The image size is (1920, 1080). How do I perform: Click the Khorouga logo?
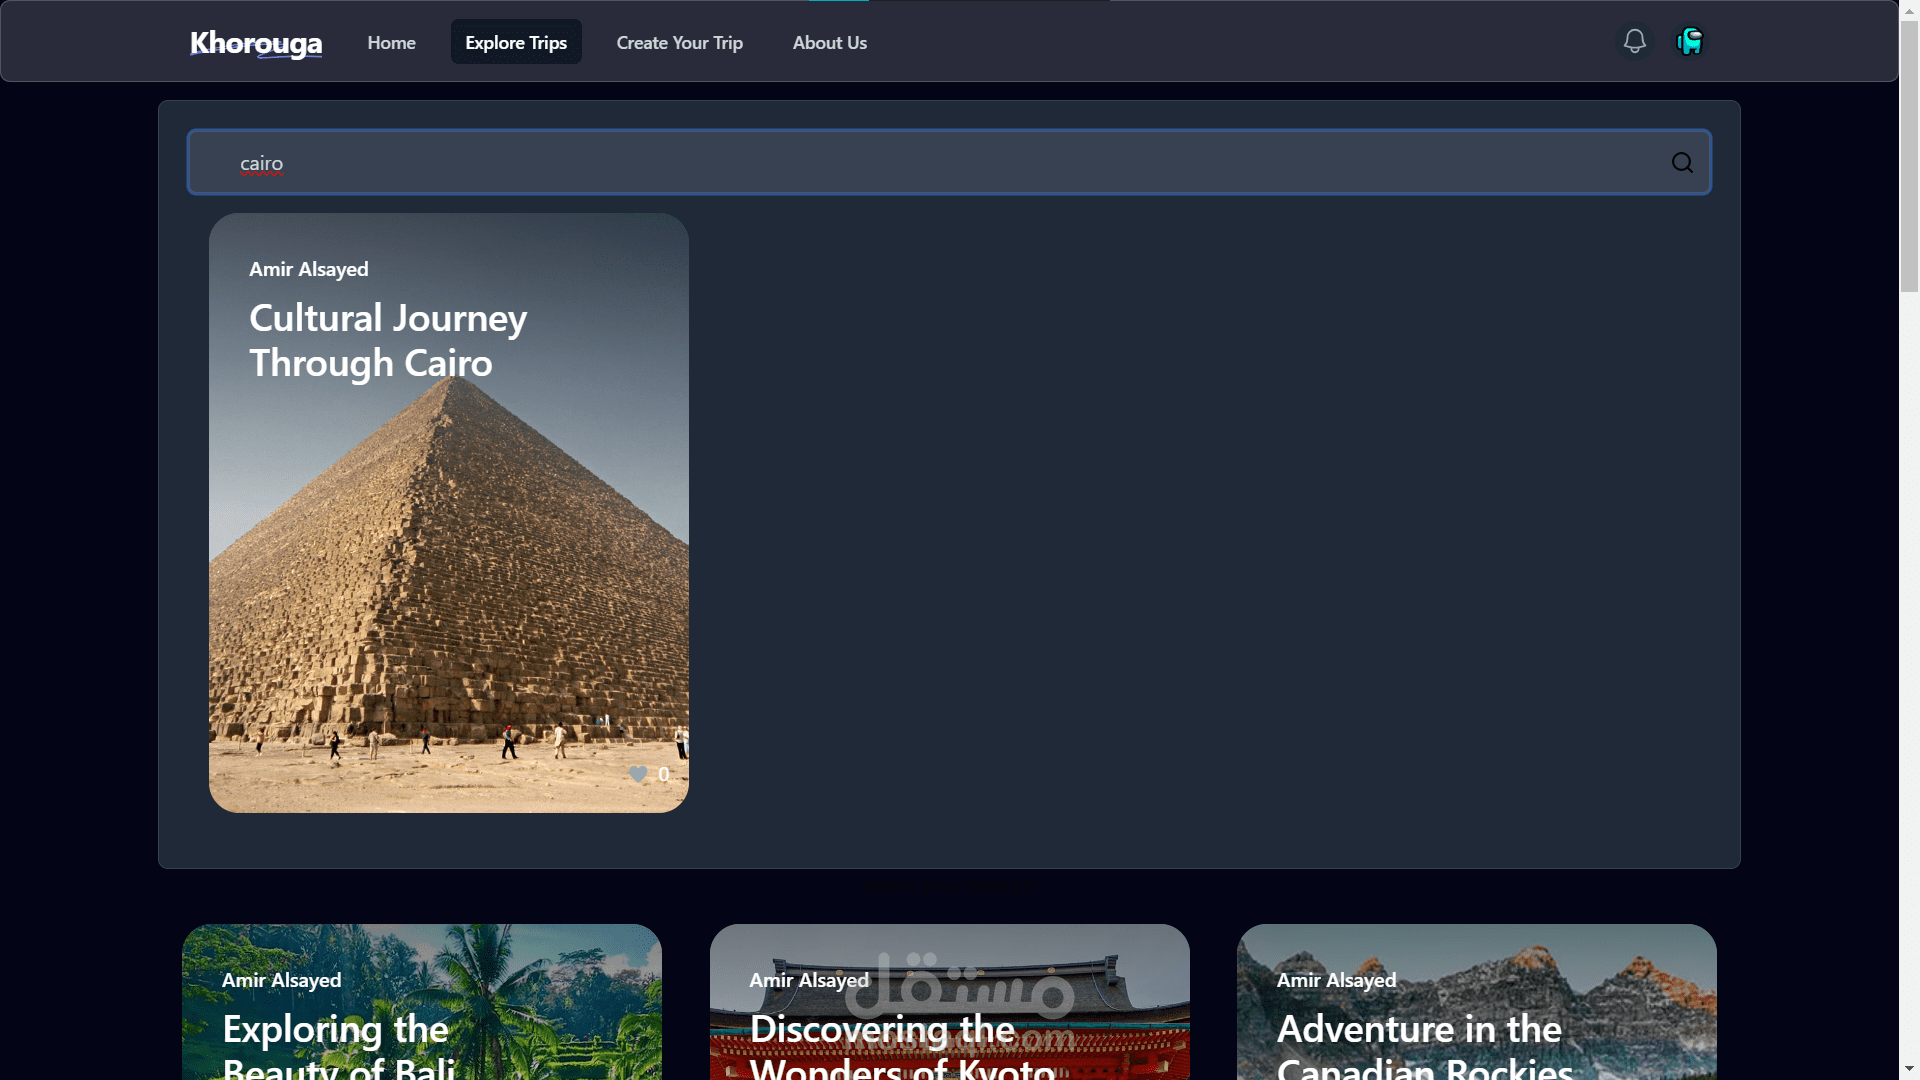256,43
